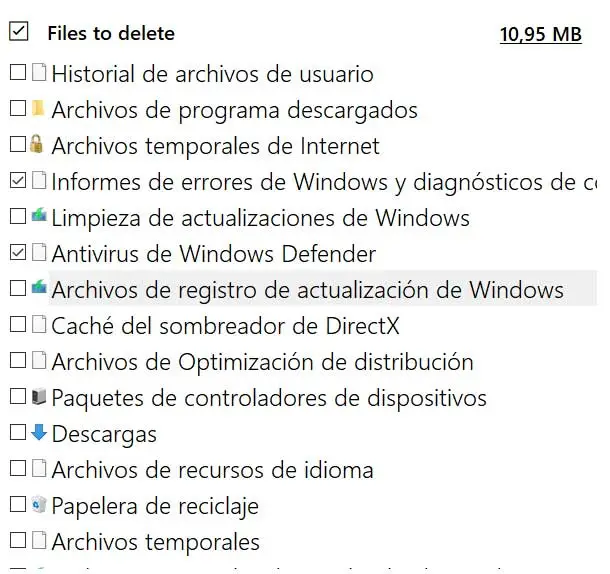Uncheck Antivirus de Windows Defender checkbox
The width and height of the screenshot is (610, 574).
point(17,253)
